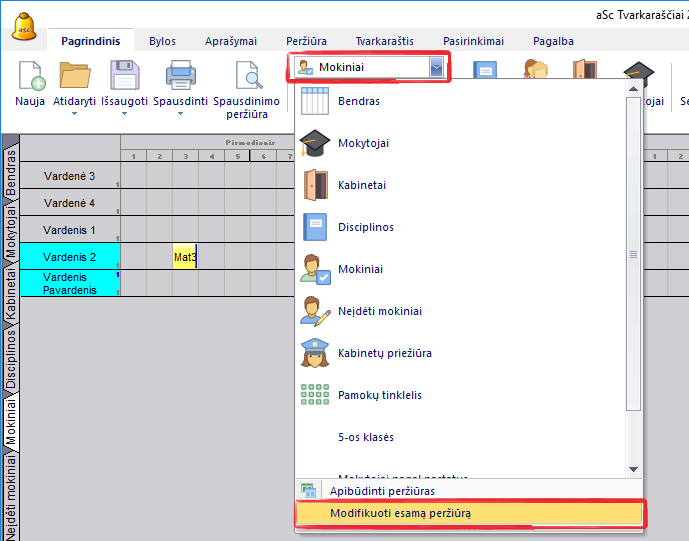This screenshot has width=689, height=541.
Task: Choose Kabinetai door icon view
Action: pos(361,185)
